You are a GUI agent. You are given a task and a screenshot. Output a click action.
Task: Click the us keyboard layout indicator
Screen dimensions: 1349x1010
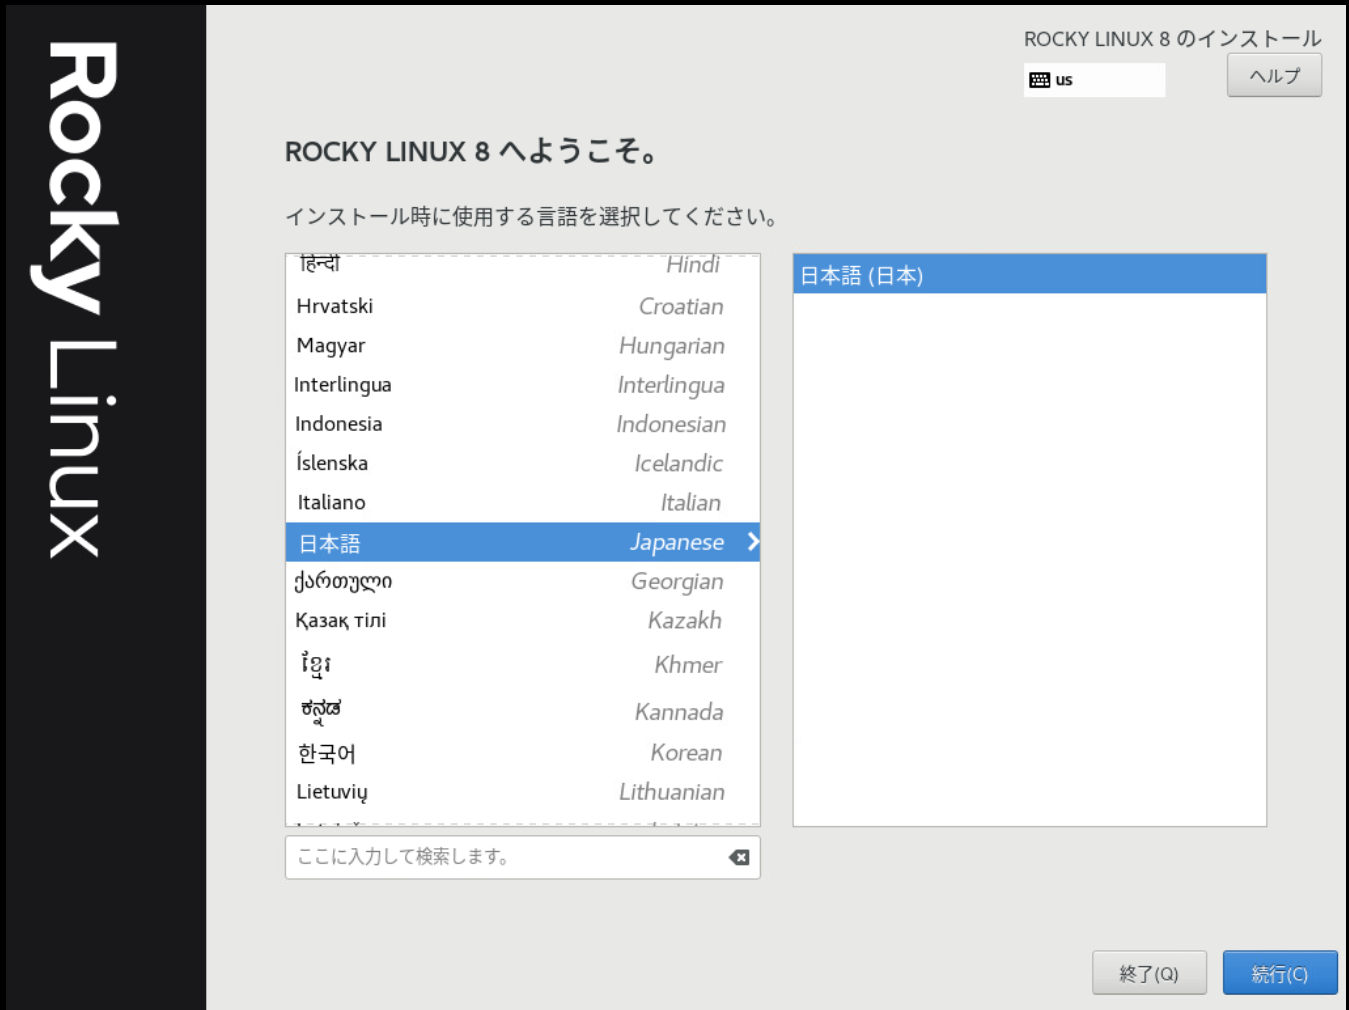click(1094, 79)
